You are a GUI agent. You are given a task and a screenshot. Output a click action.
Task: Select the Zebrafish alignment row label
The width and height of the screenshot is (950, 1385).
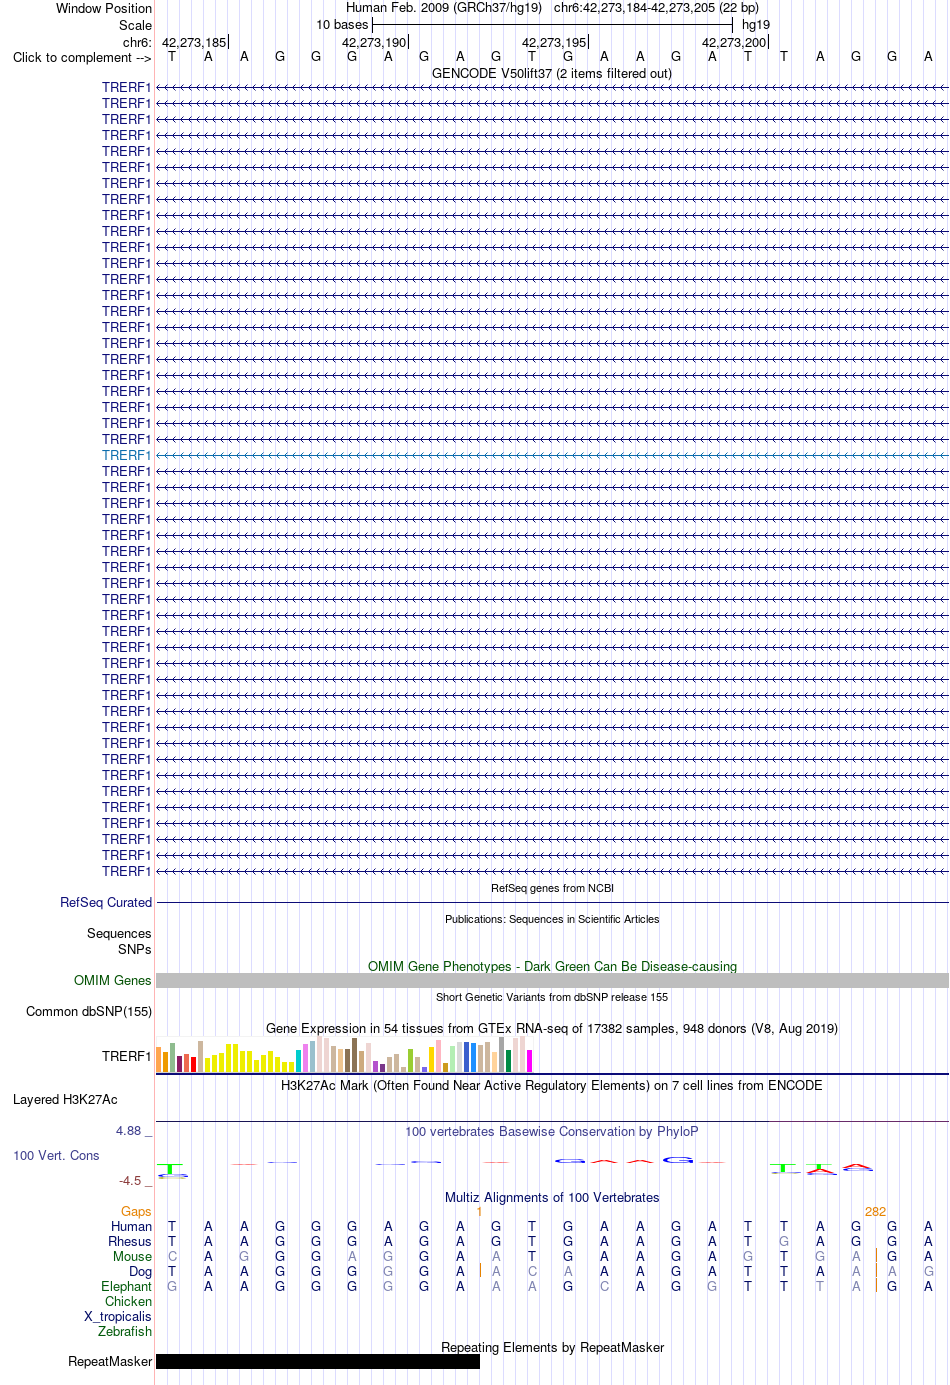(125, 1331)
